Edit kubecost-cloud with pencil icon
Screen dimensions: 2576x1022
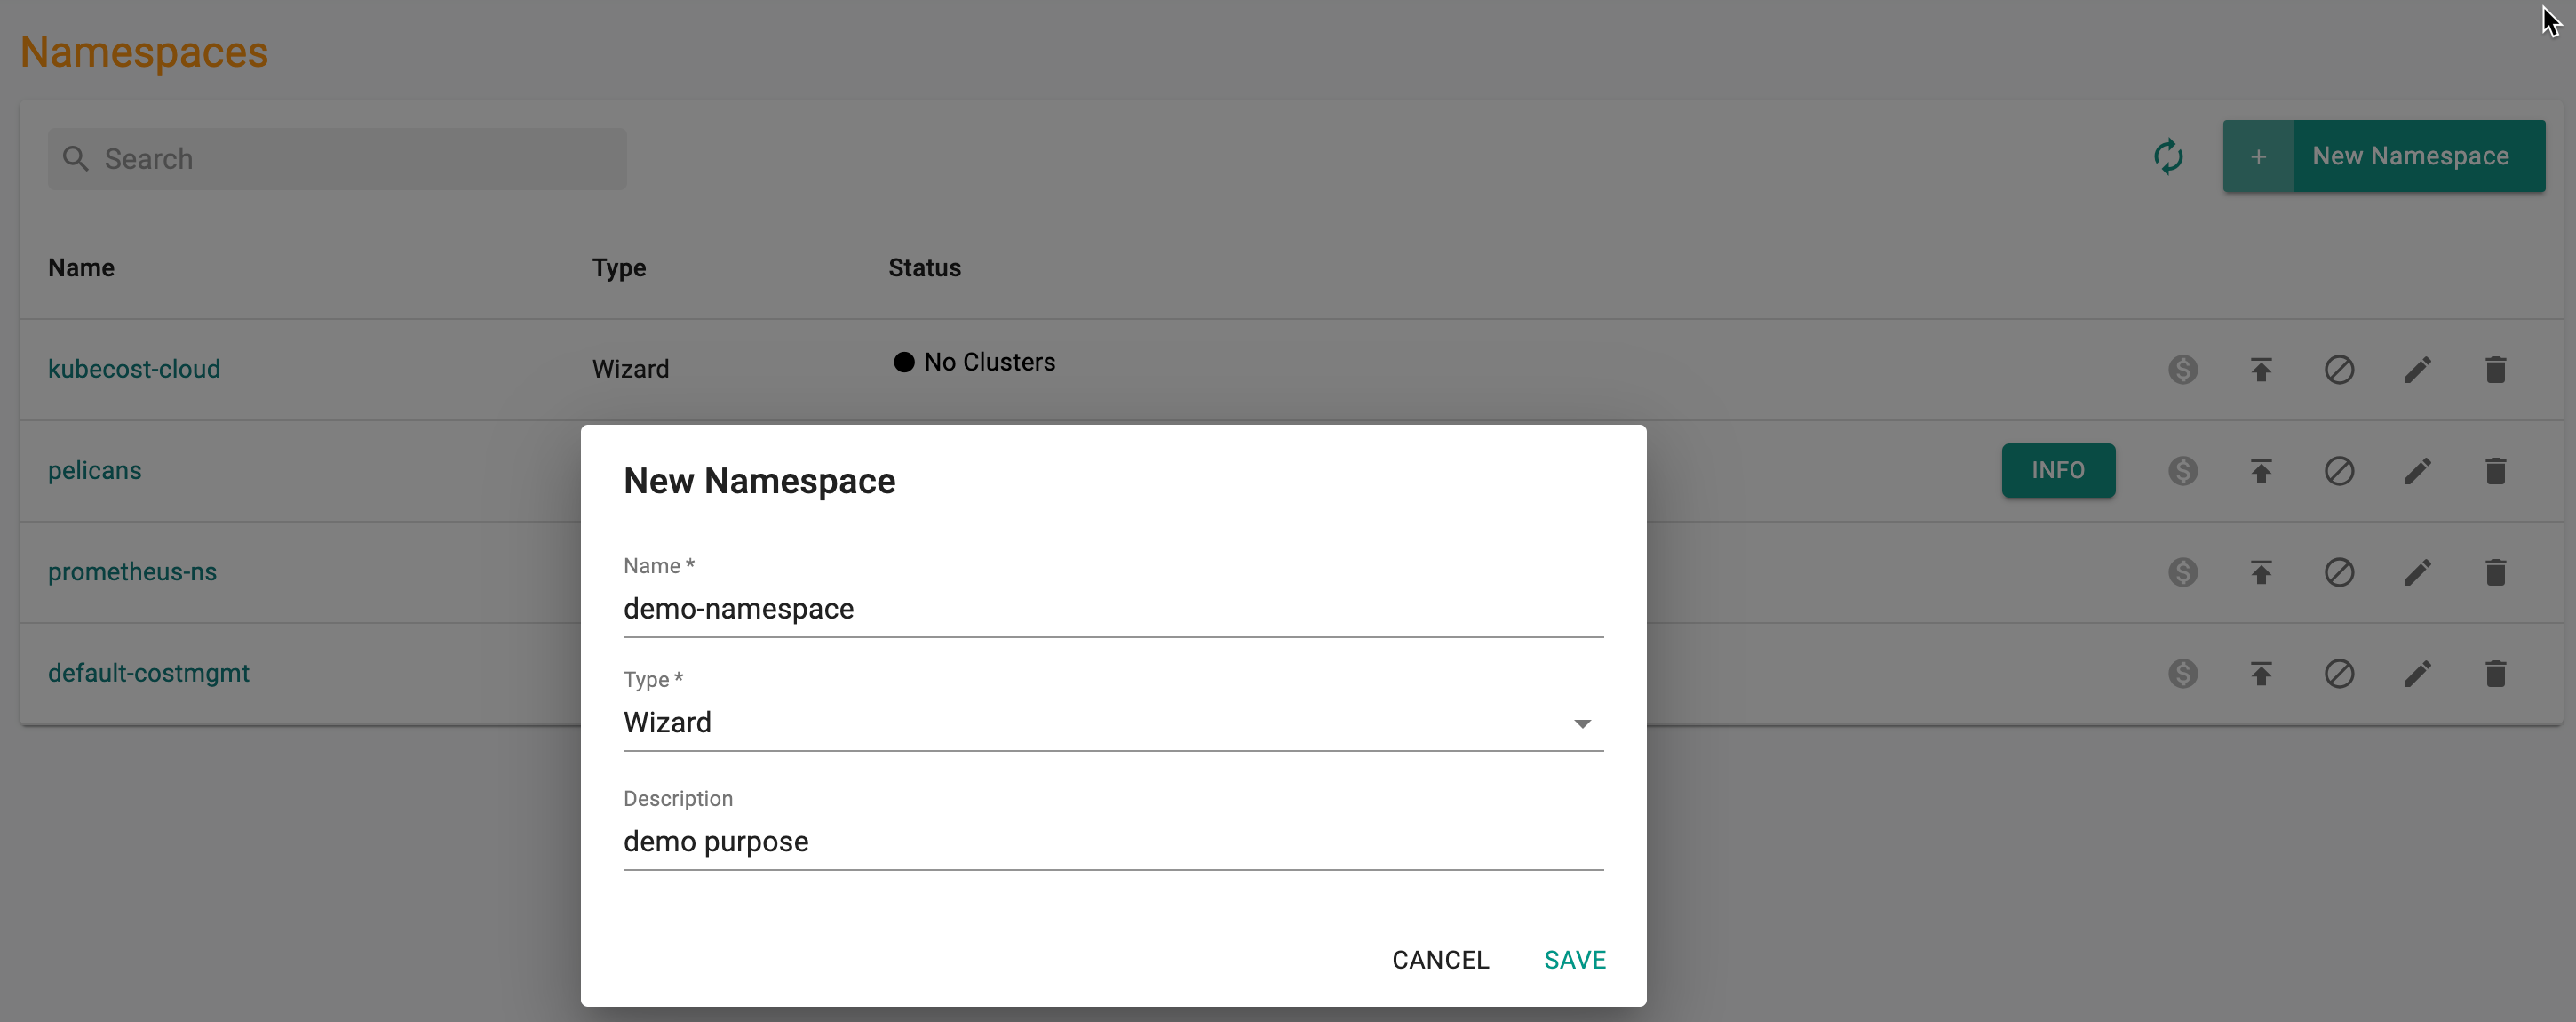2417,370
